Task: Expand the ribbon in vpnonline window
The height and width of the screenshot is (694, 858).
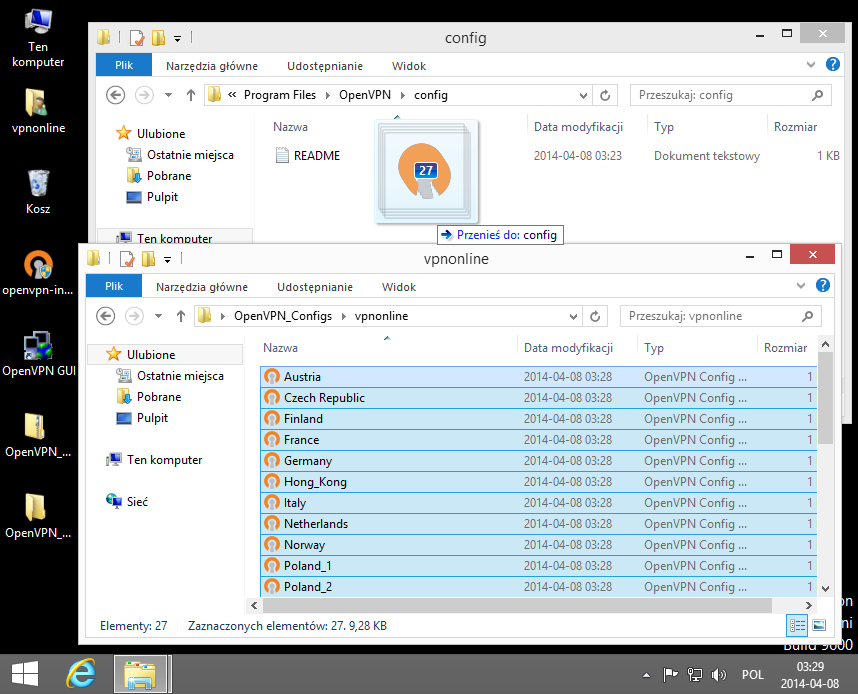Action: [x=801, y=286]
